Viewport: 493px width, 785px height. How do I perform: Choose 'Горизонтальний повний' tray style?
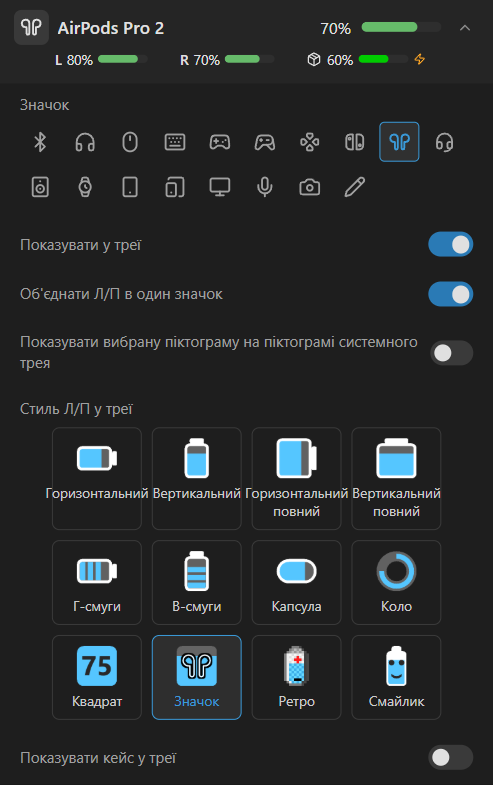click(296, 479)
